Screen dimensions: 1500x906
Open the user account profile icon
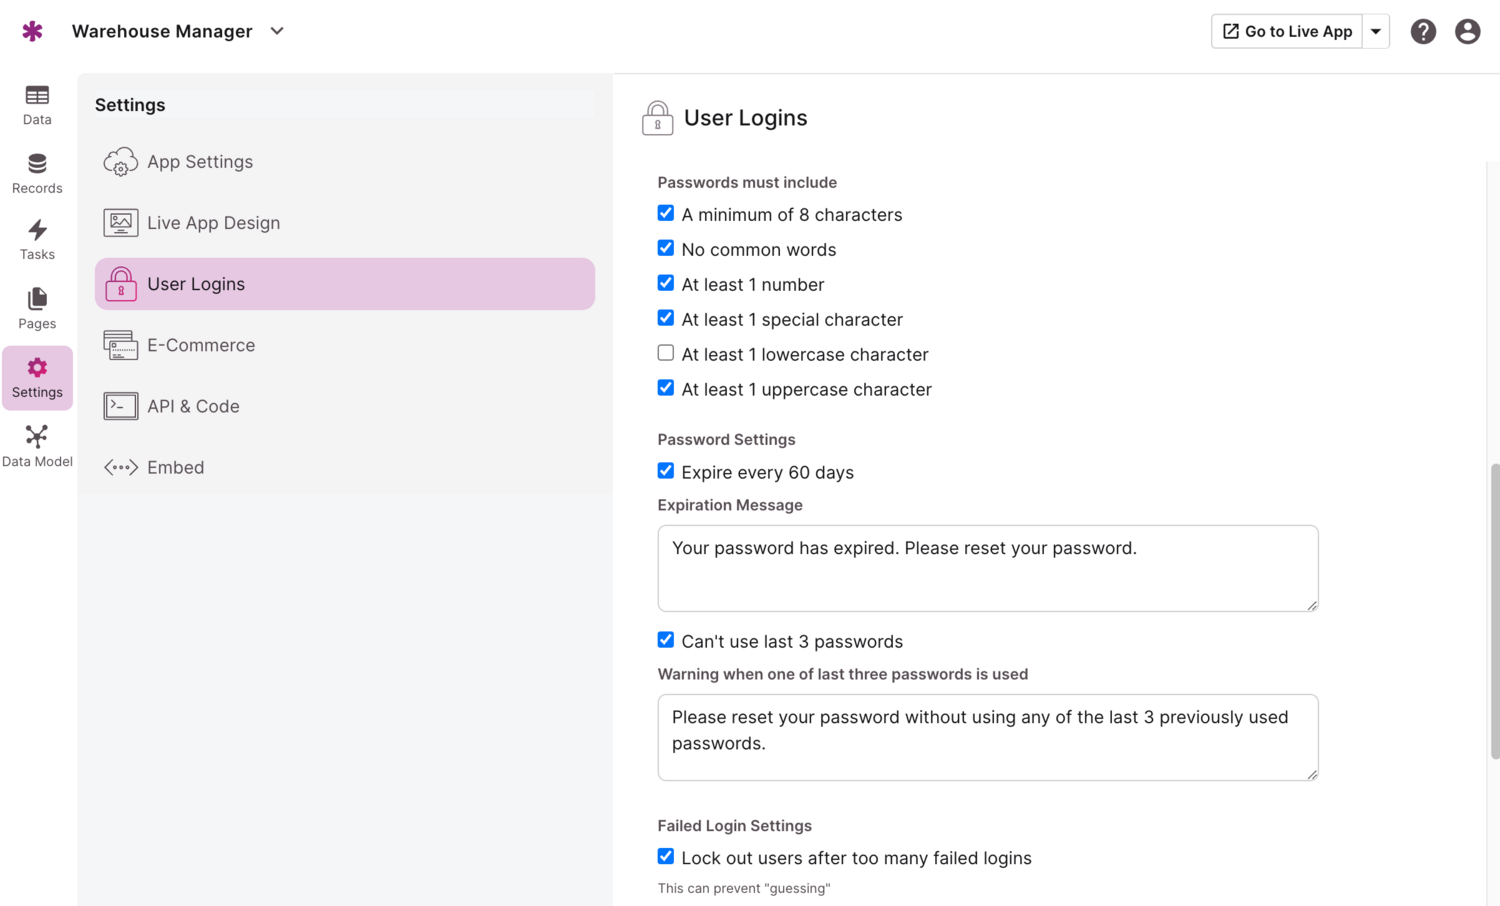[x=1467, y=32]
